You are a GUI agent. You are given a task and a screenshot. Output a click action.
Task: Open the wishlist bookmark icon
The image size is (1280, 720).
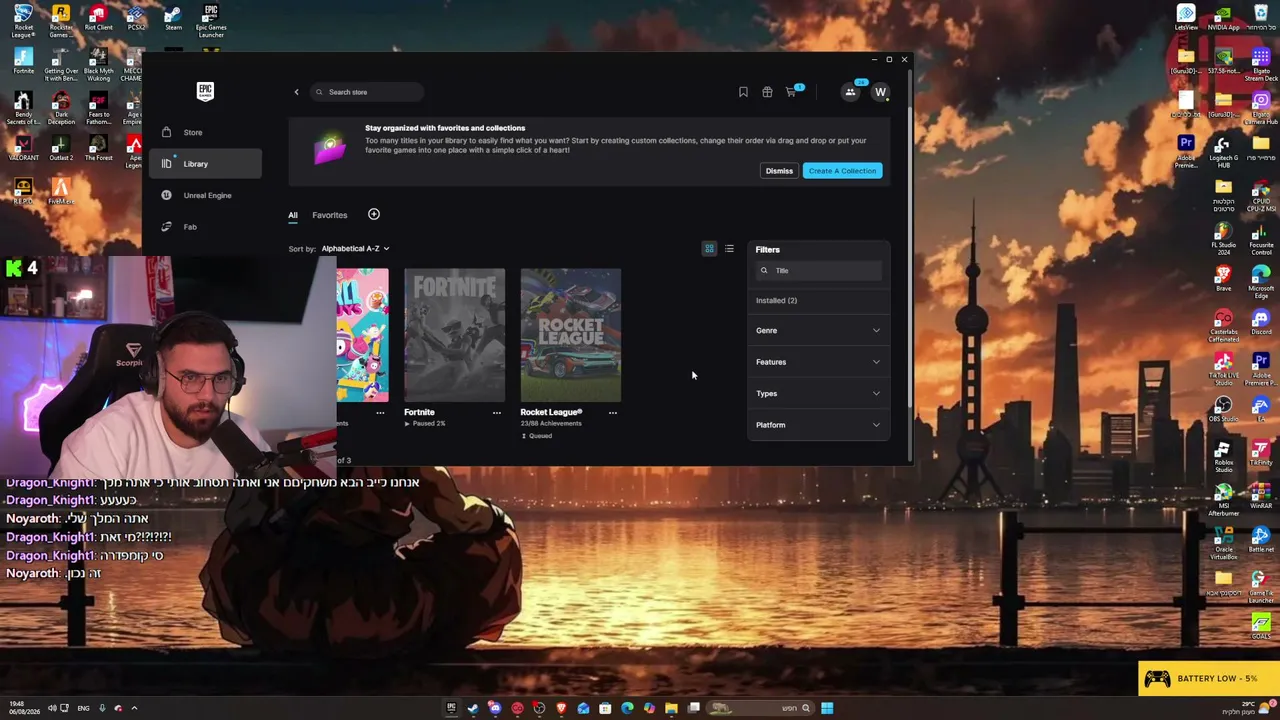[x=743, y=92]
